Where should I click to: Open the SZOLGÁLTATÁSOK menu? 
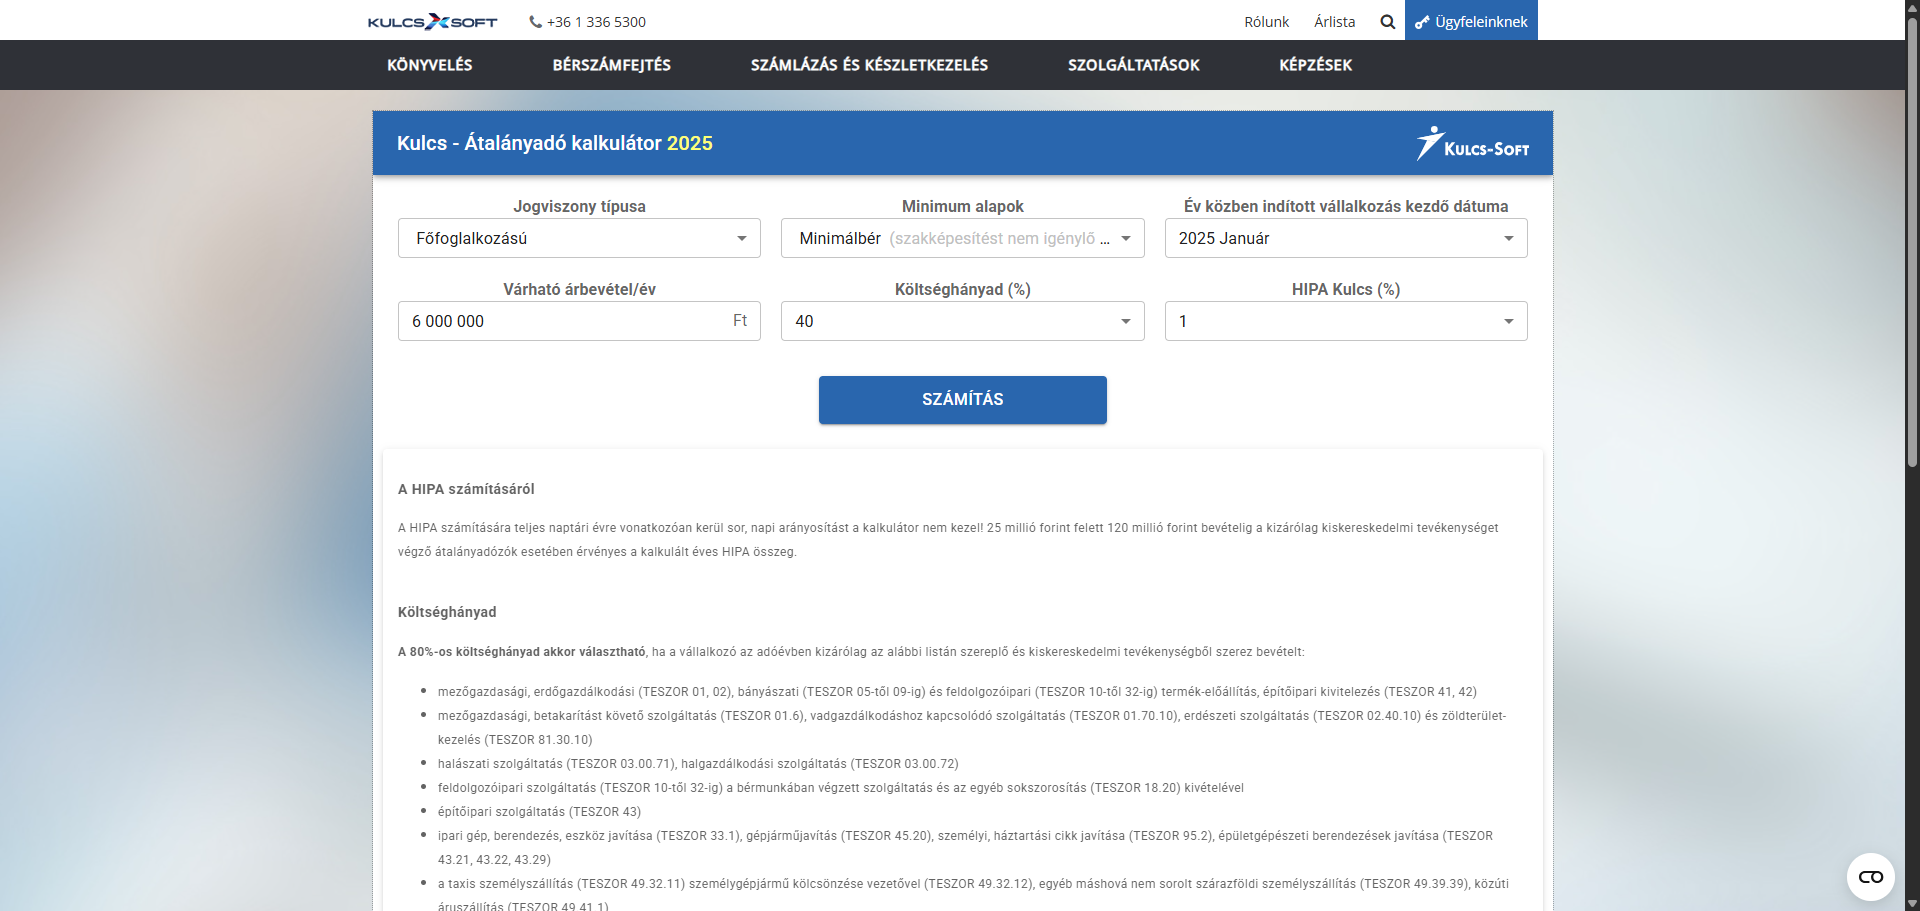pyautogui.click(x=1133, y=65)
